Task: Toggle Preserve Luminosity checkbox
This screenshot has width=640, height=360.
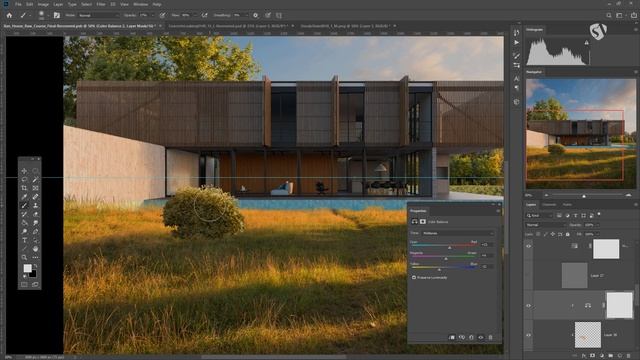Action: point(414,278)
